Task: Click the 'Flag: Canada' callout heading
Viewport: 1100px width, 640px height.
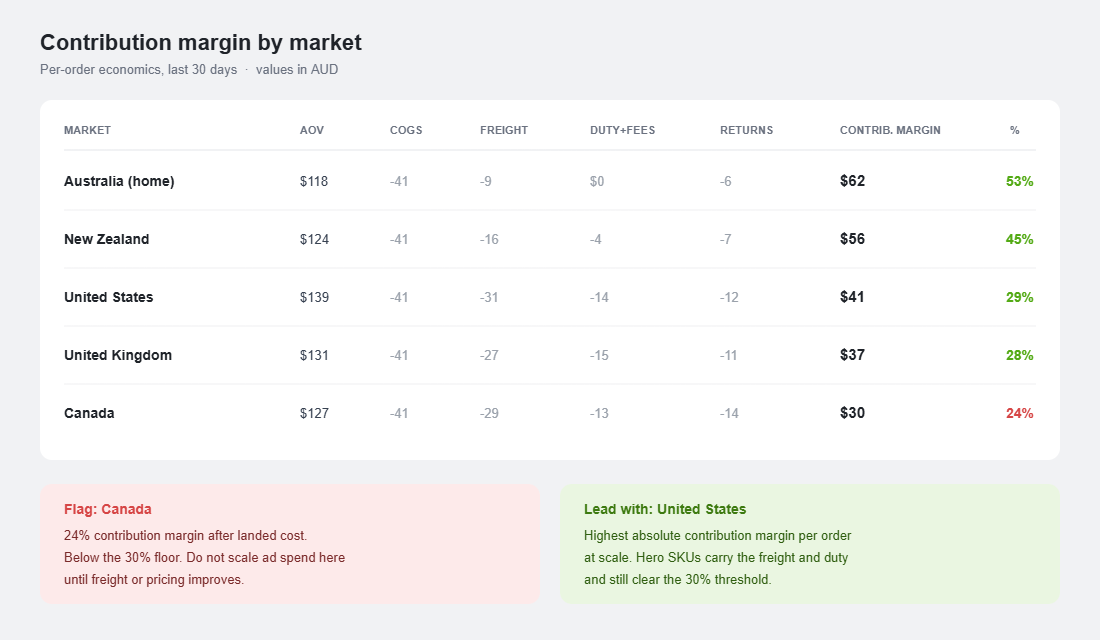Action: (108, 509)
